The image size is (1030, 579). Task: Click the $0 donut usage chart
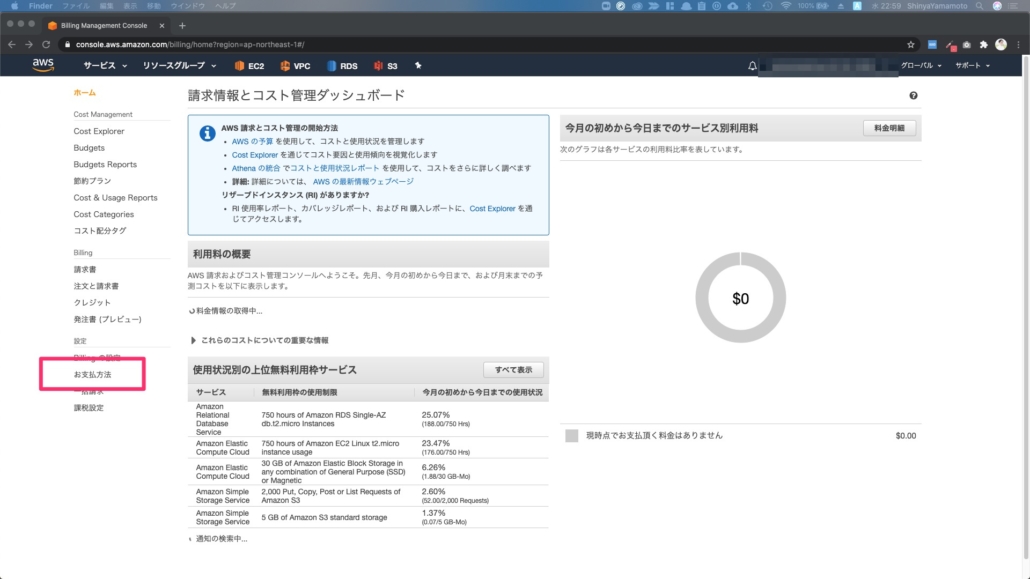tap(740, 298)
